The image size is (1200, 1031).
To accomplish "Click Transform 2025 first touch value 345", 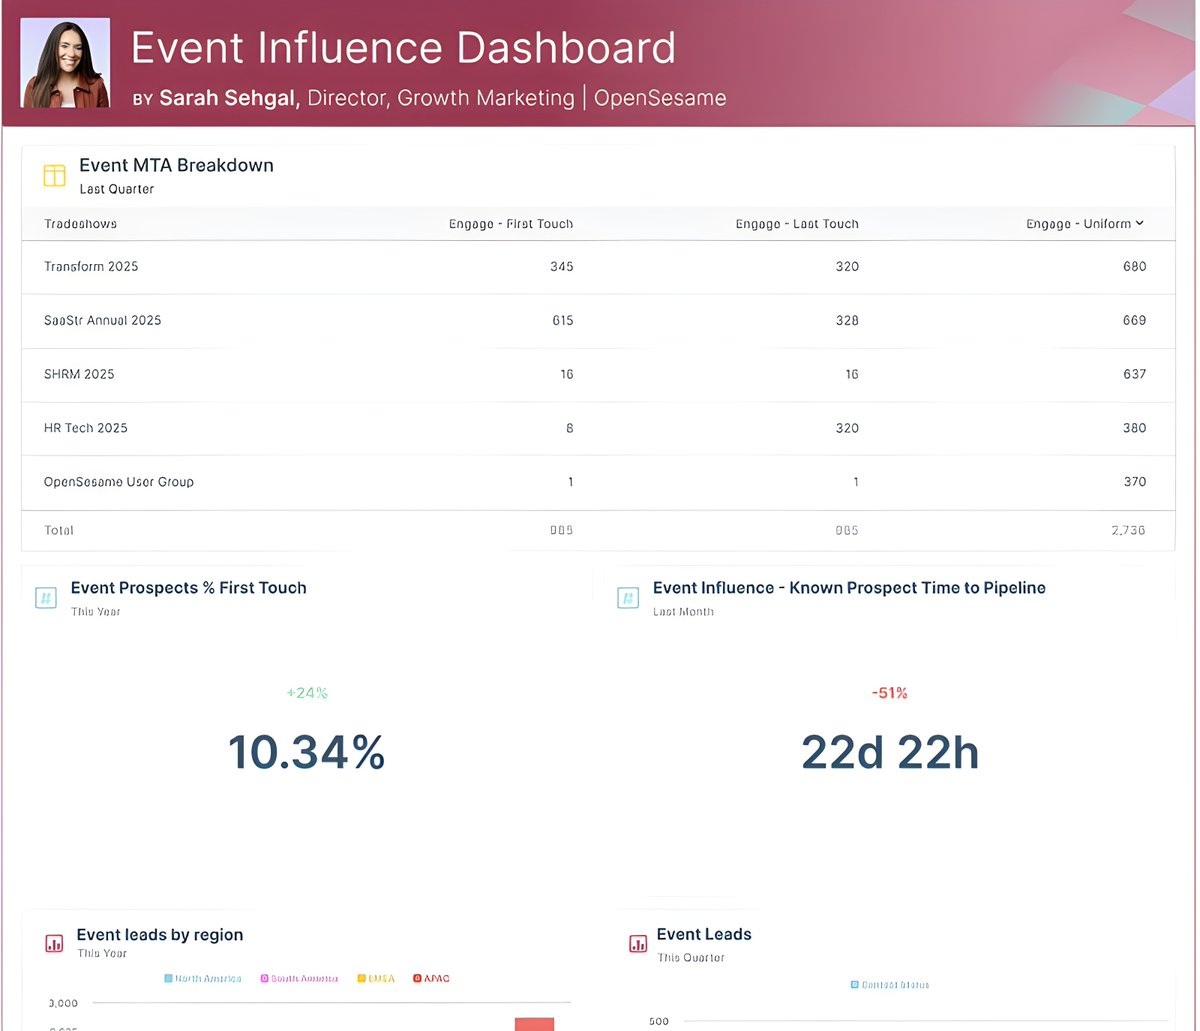I will tap(562, 267).
